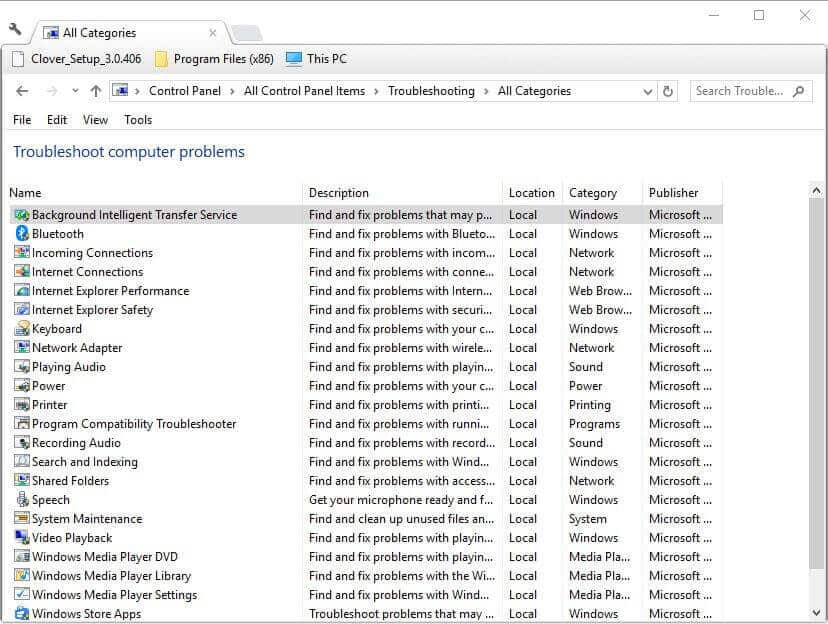The width and height of the screenshot is (828, 624).
Task: Open the Video Playback troubleshooter icon
Action: click(x=22, y=537)
